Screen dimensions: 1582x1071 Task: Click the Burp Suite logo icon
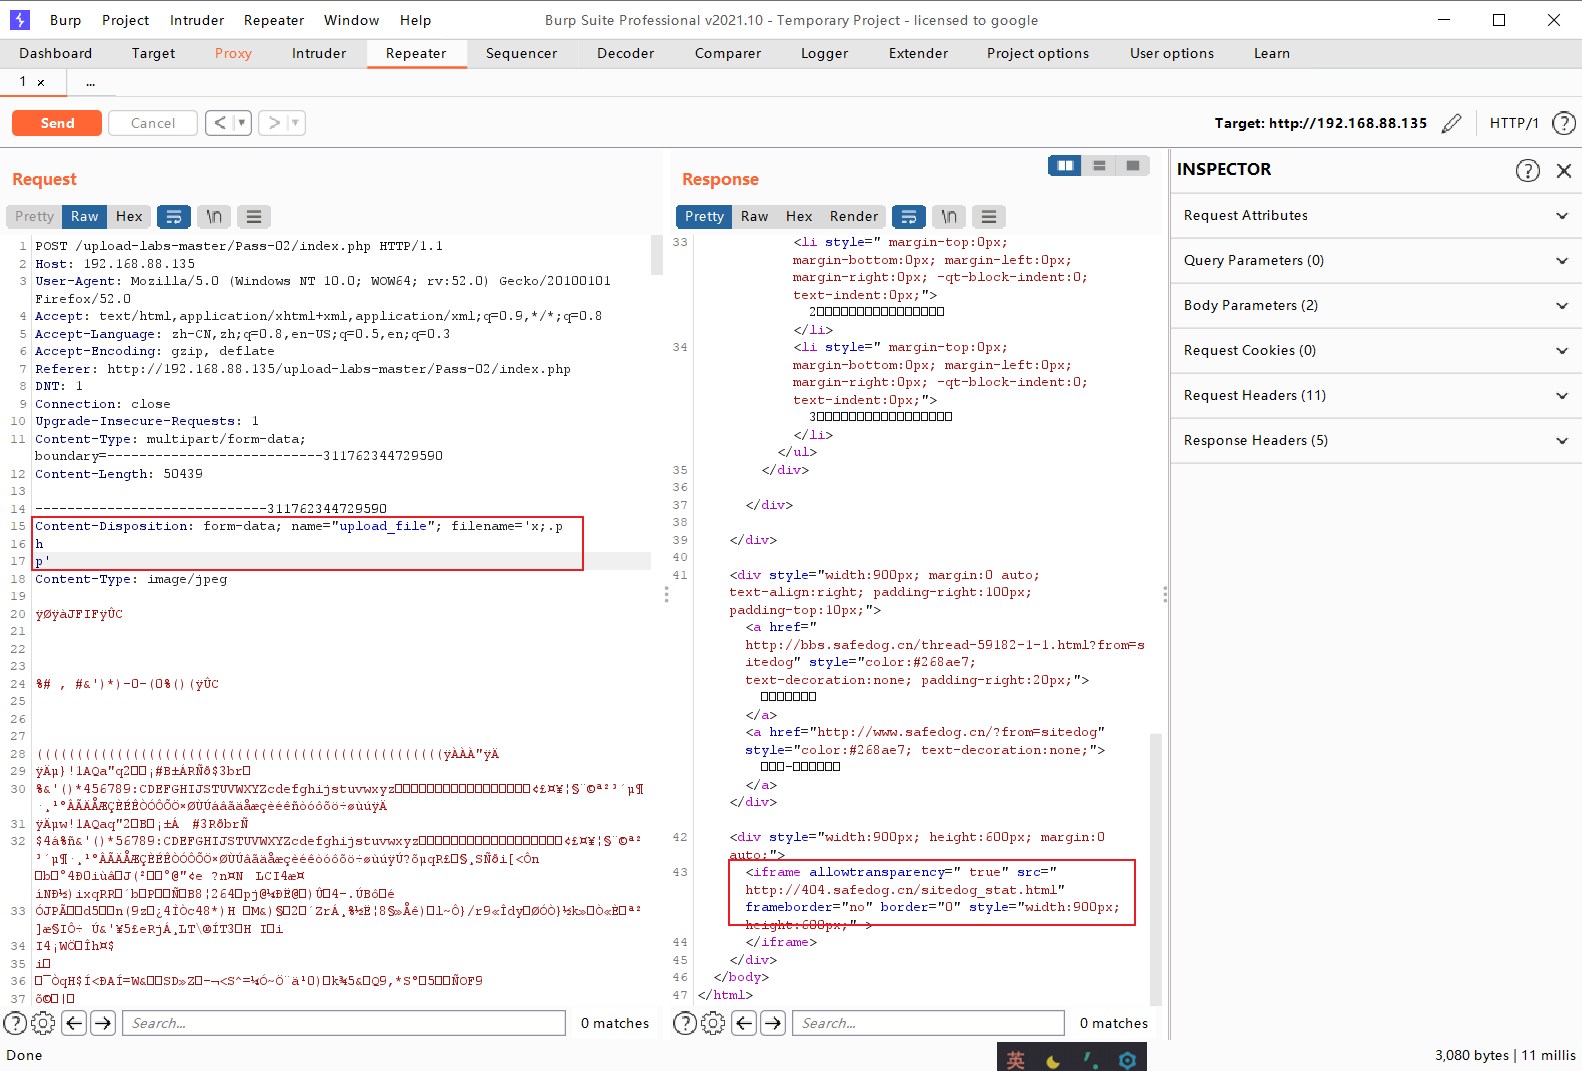(x=20, y=20)
